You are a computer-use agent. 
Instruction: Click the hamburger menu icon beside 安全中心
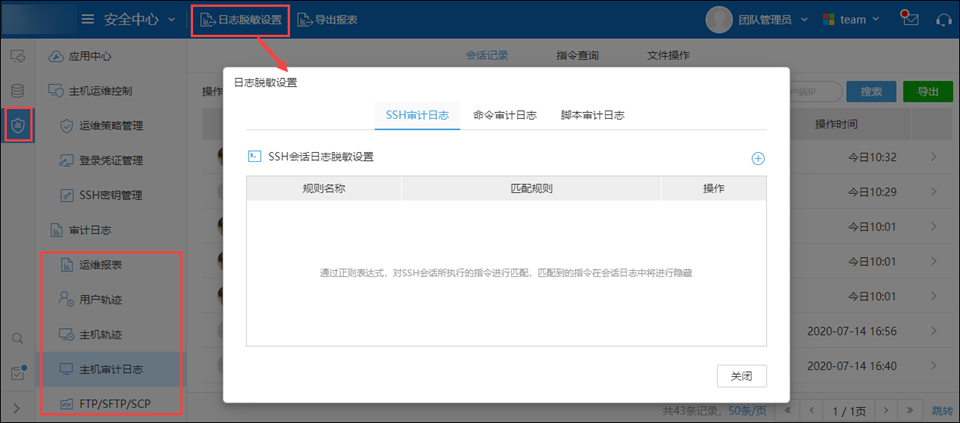coord(88,20)
